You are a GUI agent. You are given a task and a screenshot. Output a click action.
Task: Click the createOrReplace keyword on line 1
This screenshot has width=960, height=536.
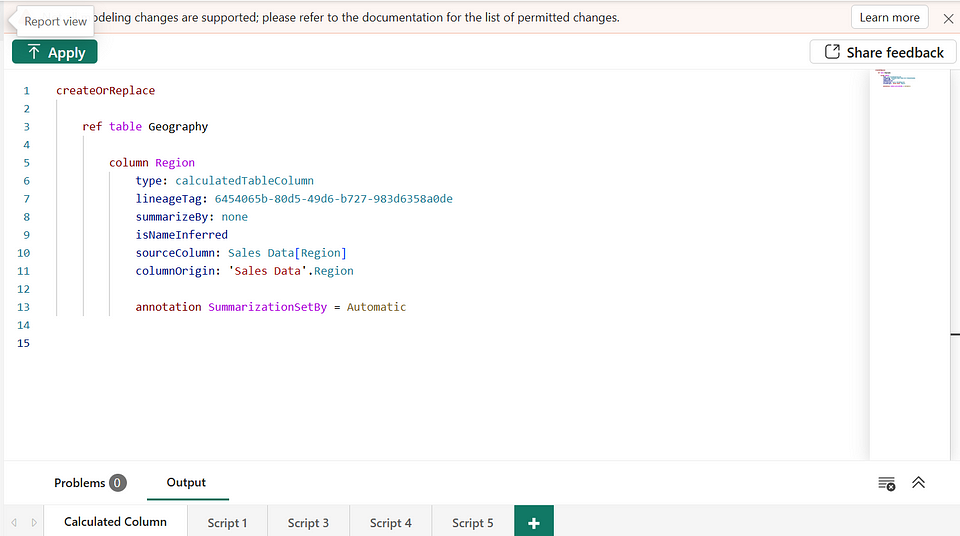click(105, 90)
